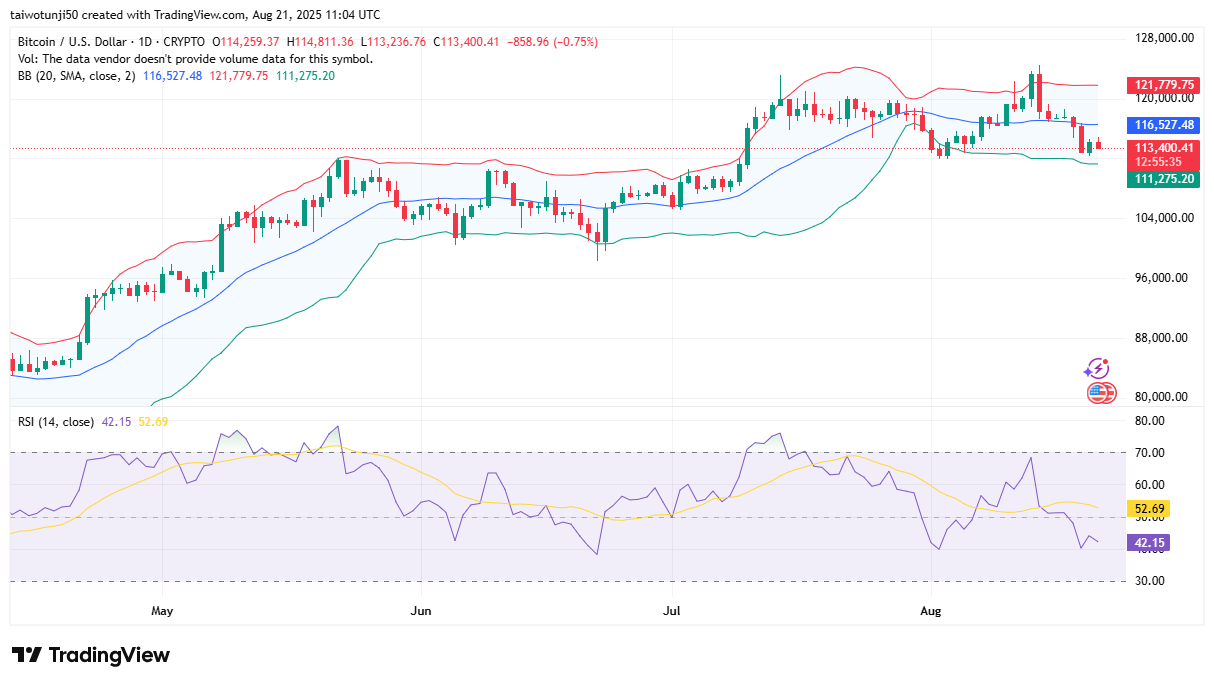Click the US flag economic events icon
1214x685 pixels.
(x=1101, y=393)
